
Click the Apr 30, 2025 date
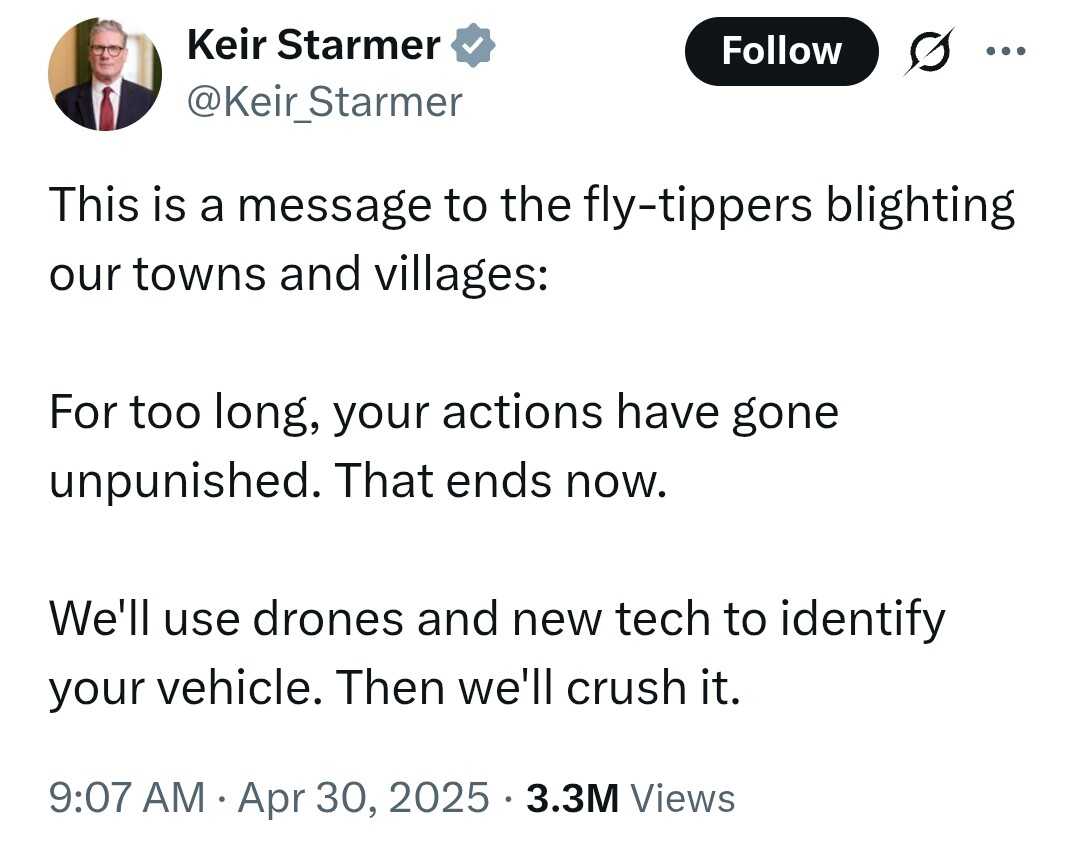pos(364,797)
